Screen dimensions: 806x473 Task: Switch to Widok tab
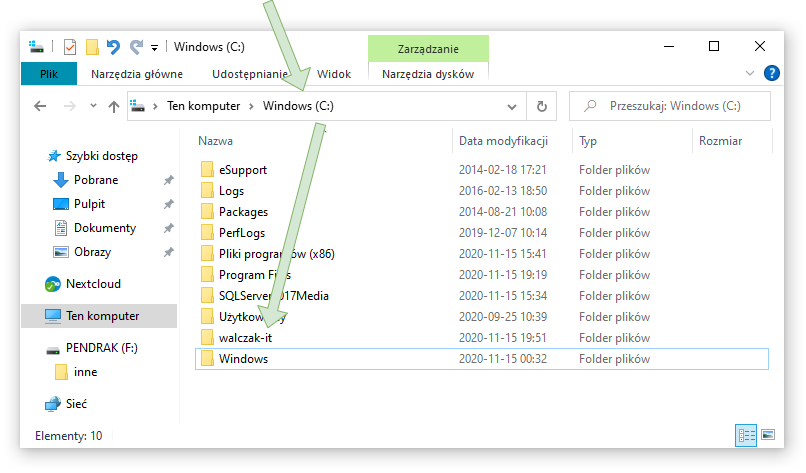click(x=334, y=74)
